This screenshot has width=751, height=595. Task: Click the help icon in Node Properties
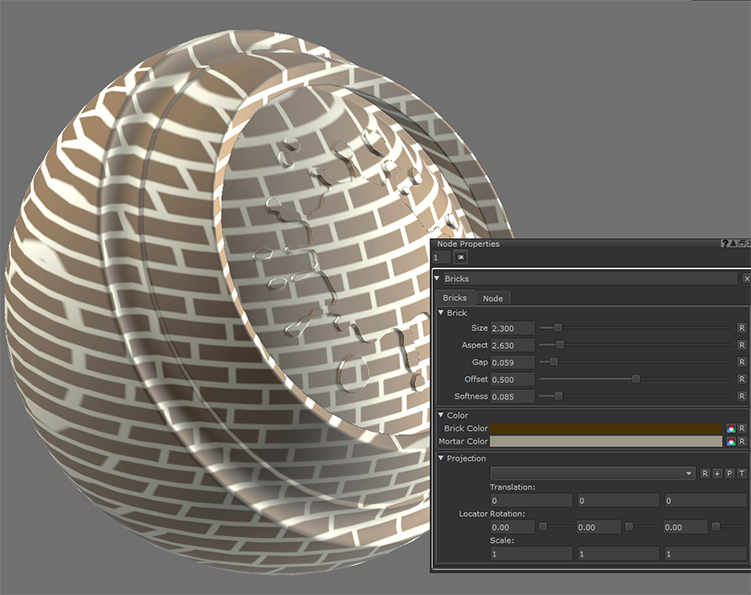click(x=724, y=244)
